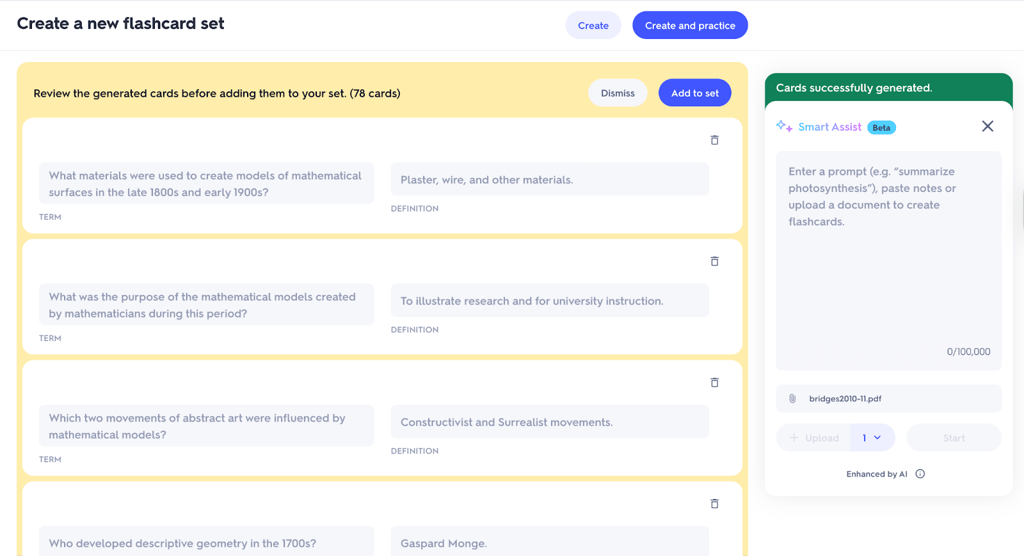Click the 0/100,000 character counter

tap(968, 352)
